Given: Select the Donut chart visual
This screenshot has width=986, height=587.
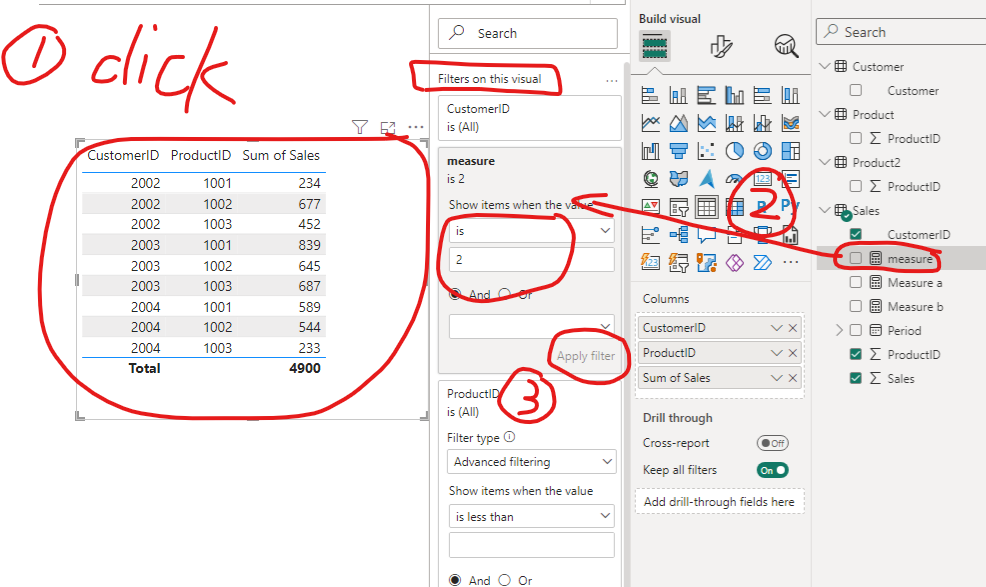Looking at the screenshot, I should (762, 151).
